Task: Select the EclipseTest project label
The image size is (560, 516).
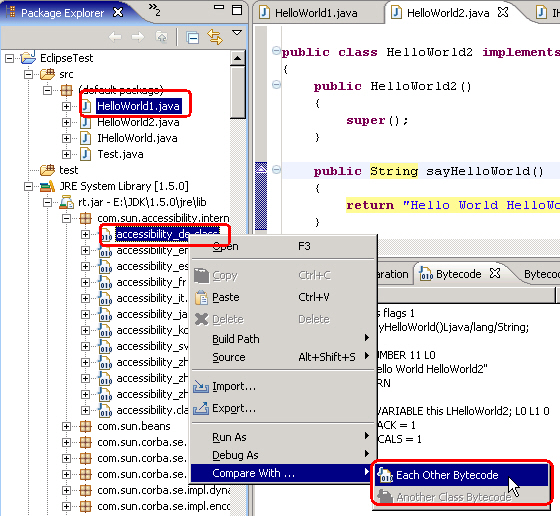Action: [66, 58]
